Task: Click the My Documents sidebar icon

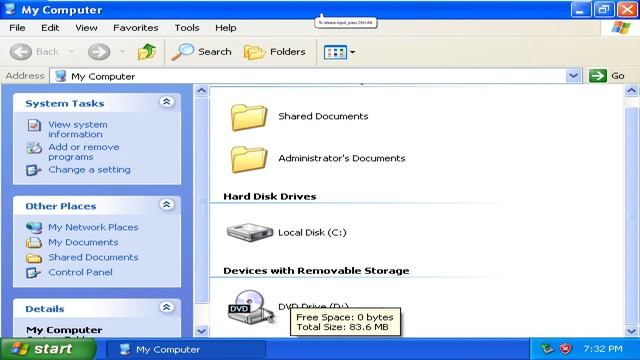Action: pyautogui.click(x=34, y=242)
